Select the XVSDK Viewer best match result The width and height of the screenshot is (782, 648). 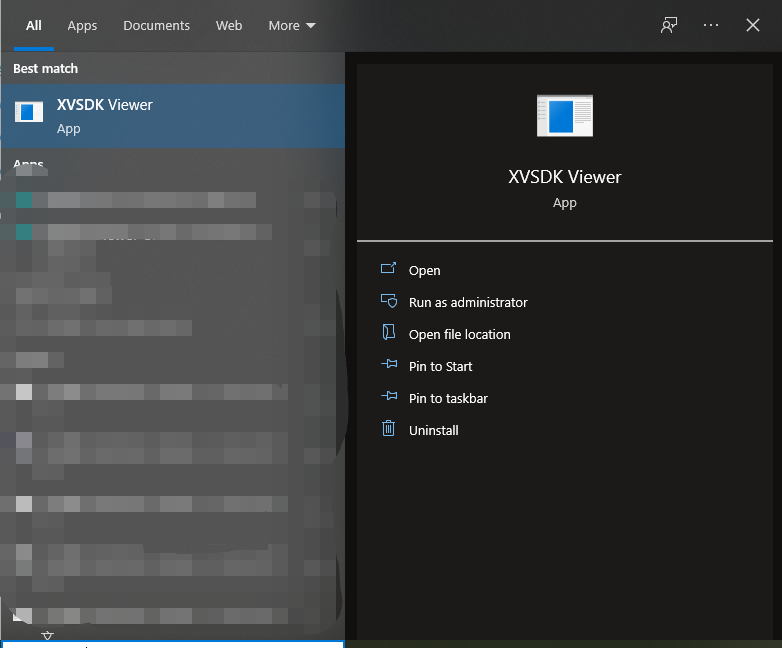[173, 116]
